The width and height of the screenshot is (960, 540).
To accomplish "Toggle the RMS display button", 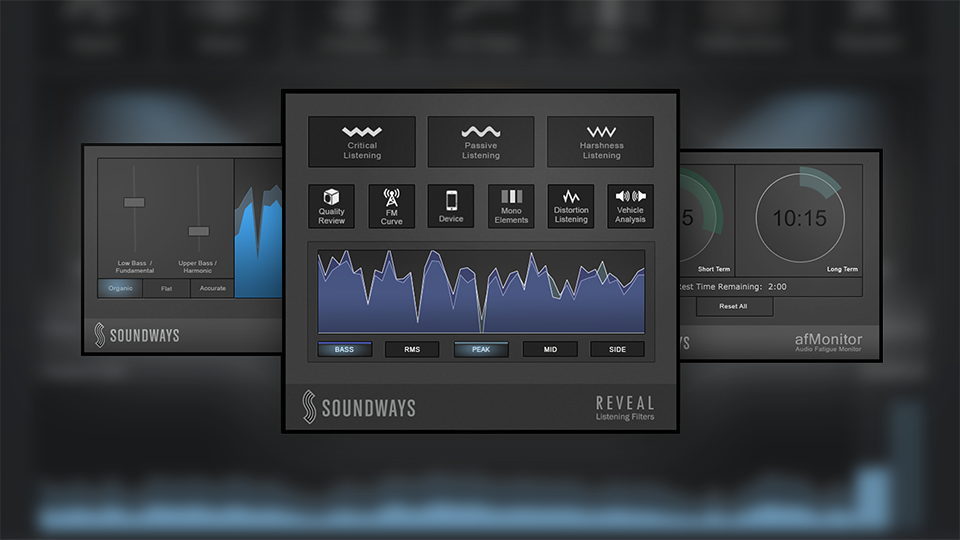I will [x=412, y=349].
